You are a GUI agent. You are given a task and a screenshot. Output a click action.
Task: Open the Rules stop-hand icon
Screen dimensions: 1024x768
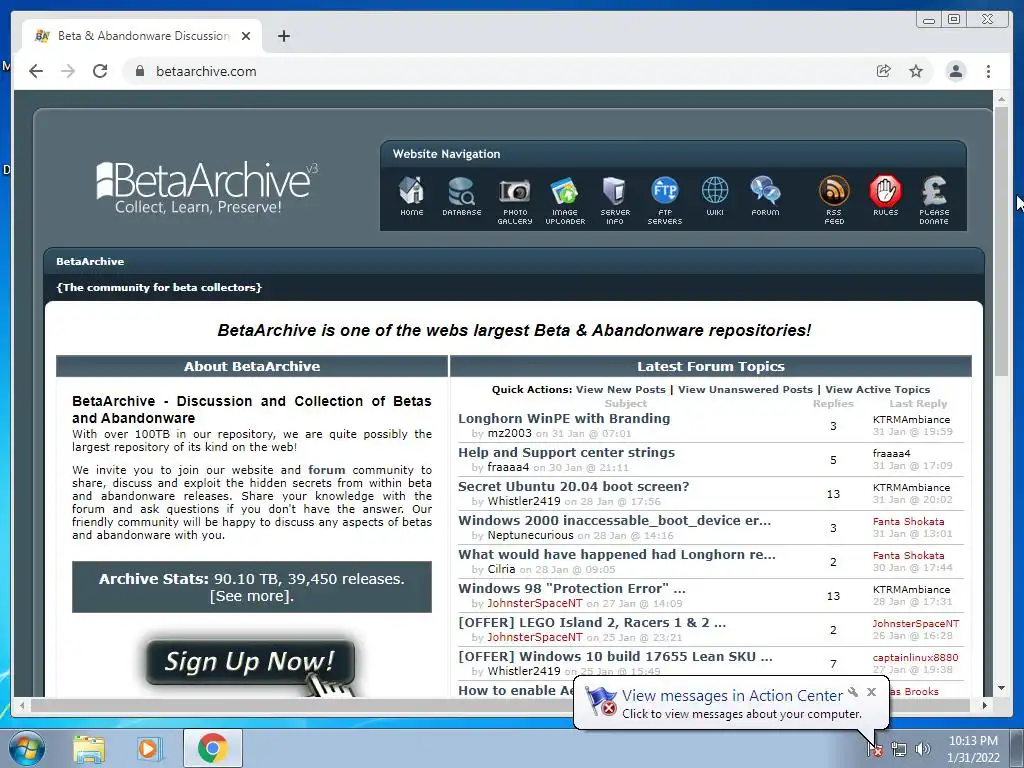pos(886,196)
